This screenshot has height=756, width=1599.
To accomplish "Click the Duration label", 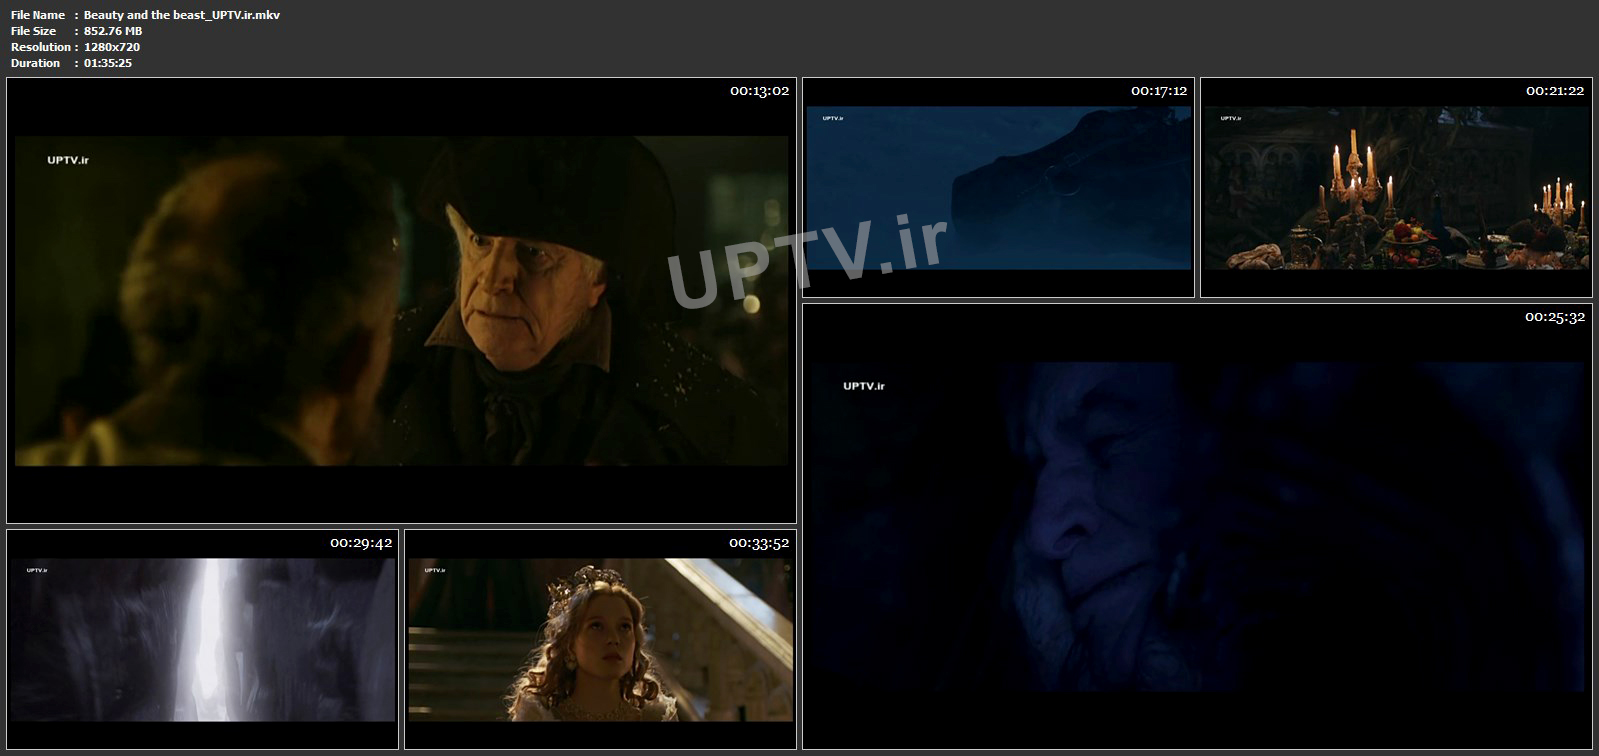I will point(36,63).
